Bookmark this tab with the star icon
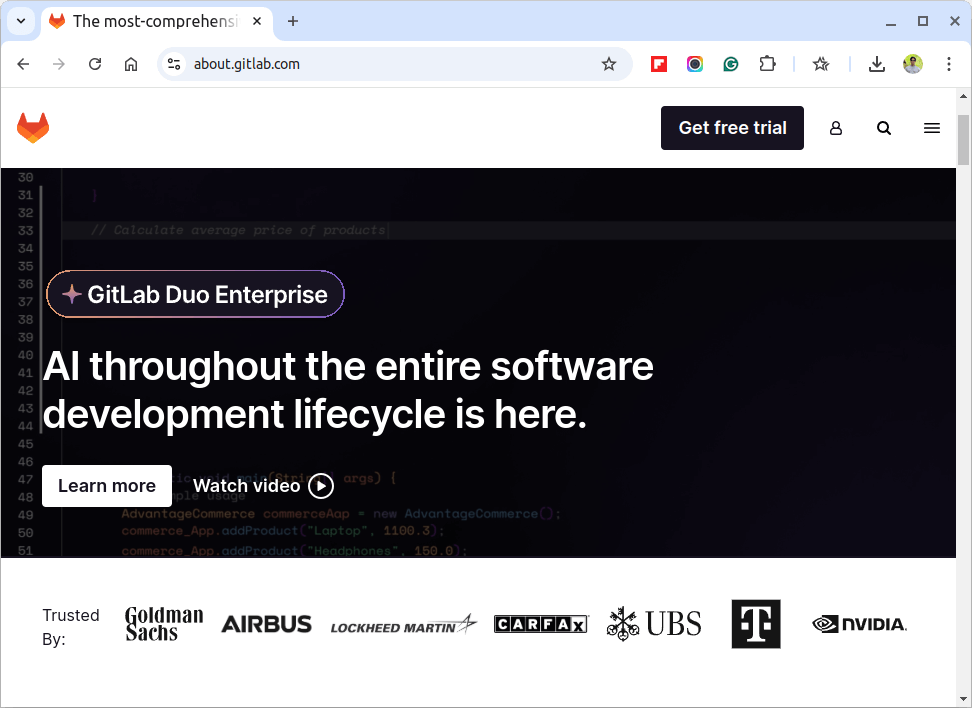This screenshot has height=708, width=972. click(609, 64)
